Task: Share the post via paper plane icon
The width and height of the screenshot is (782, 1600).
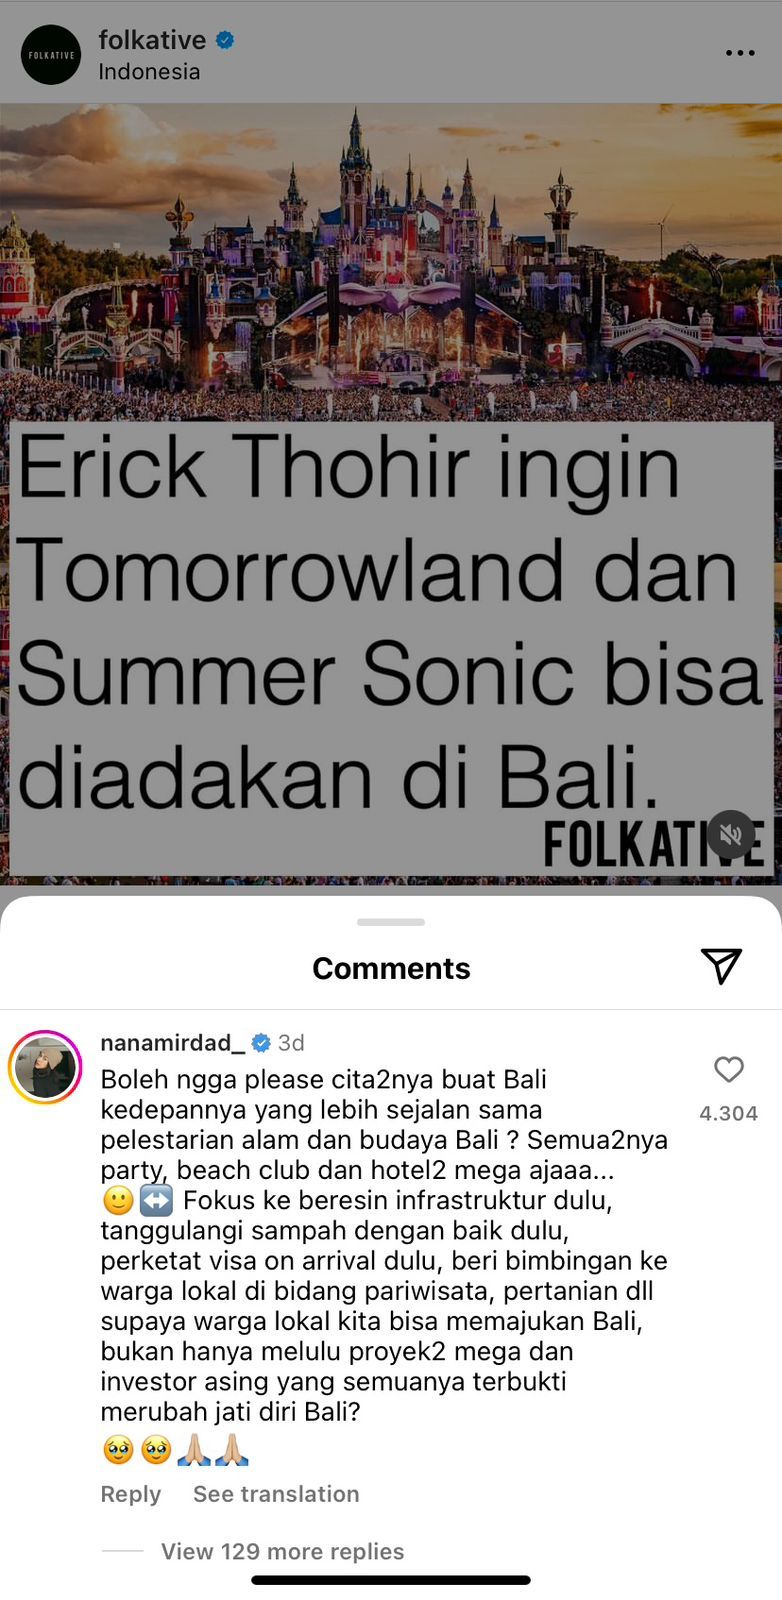Action: [721, 965]
